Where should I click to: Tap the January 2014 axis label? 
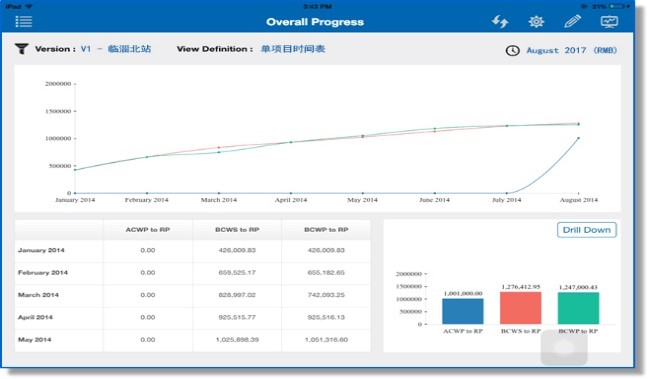coord(75,200)
